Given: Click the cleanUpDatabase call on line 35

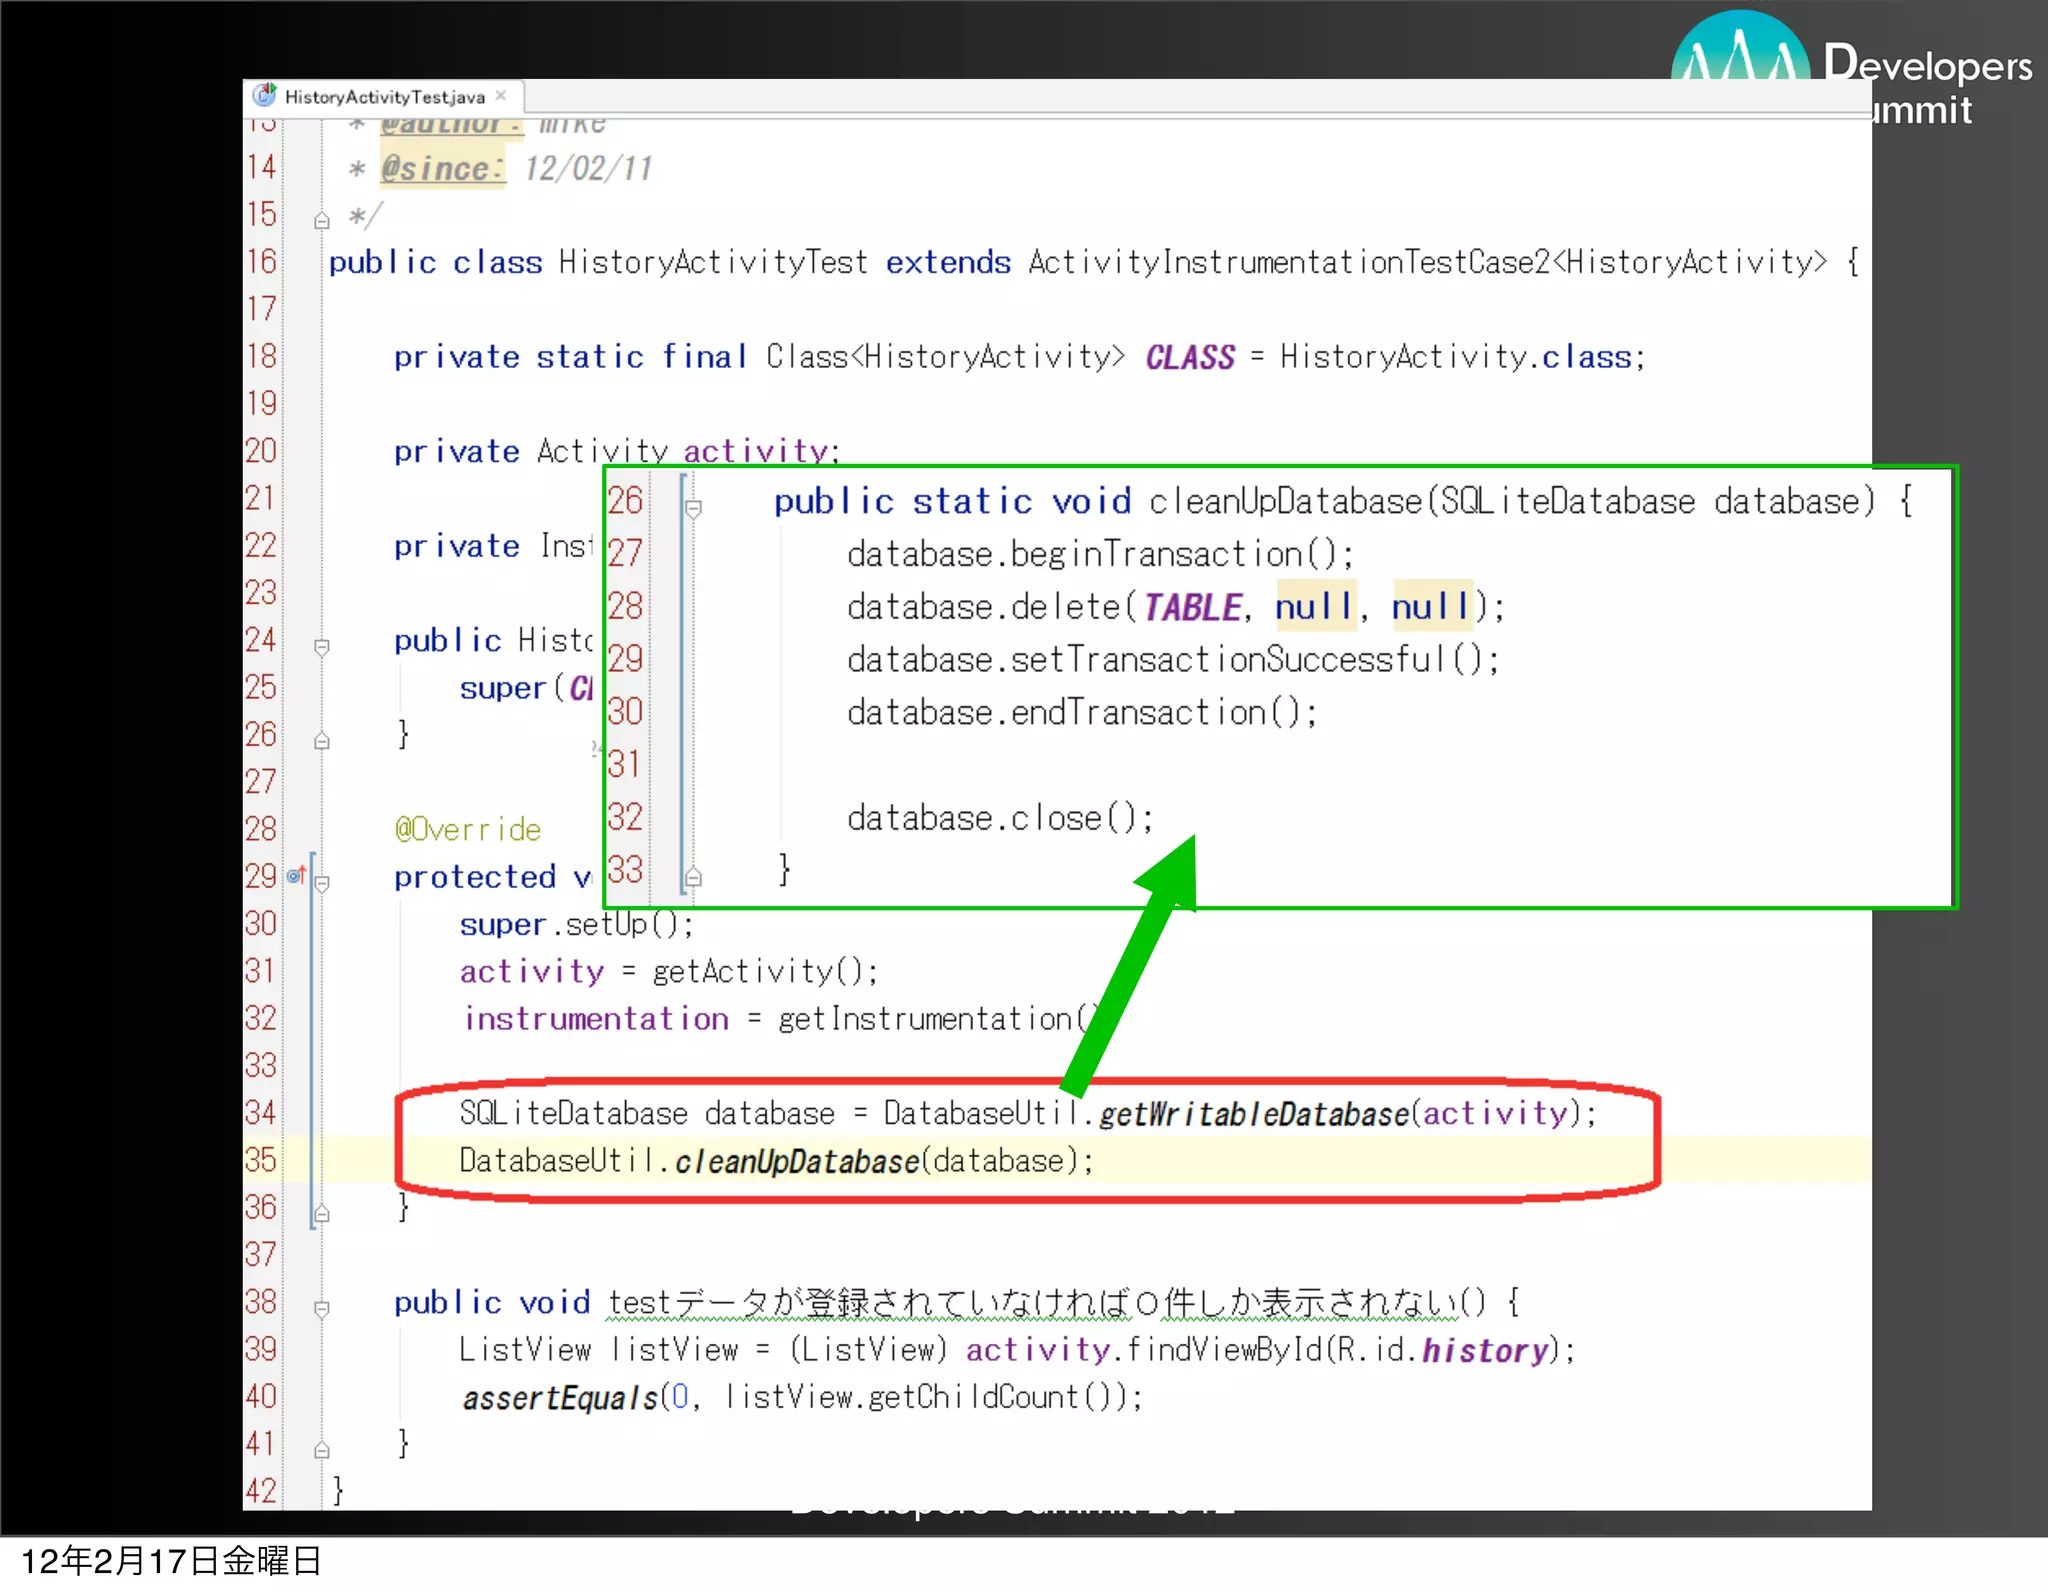Looking at the screenshot, I should 796,1161.
